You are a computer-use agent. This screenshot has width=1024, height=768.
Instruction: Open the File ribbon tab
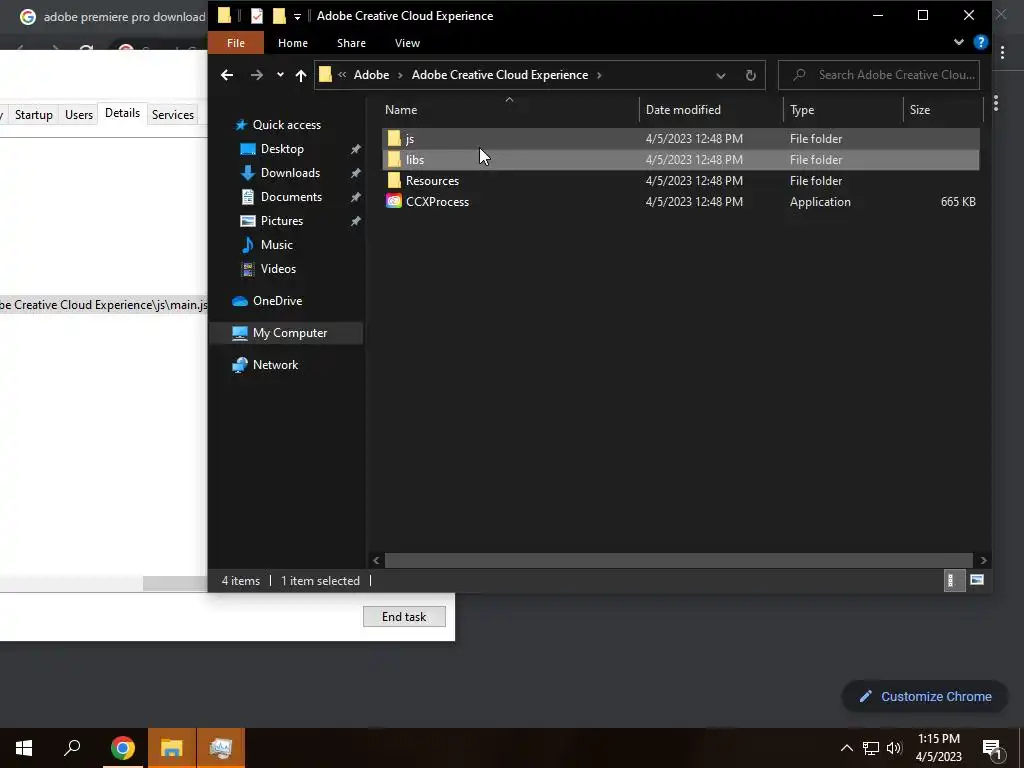coord(236,43)
